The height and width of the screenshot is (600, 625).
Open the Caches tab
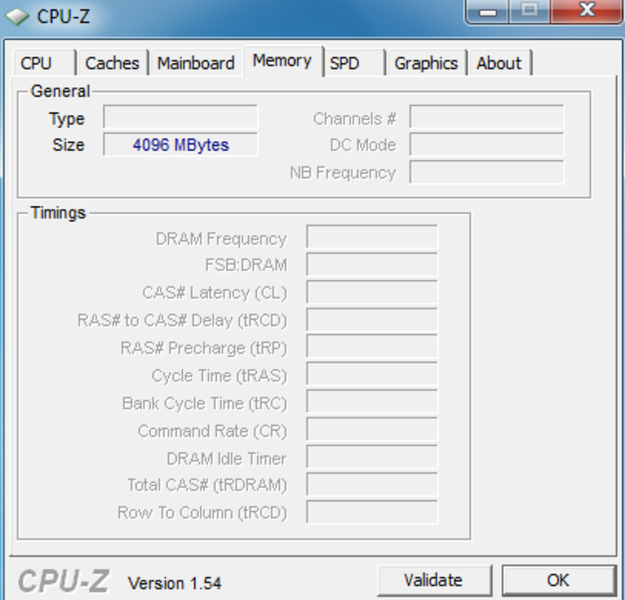(x=112, y=63)
